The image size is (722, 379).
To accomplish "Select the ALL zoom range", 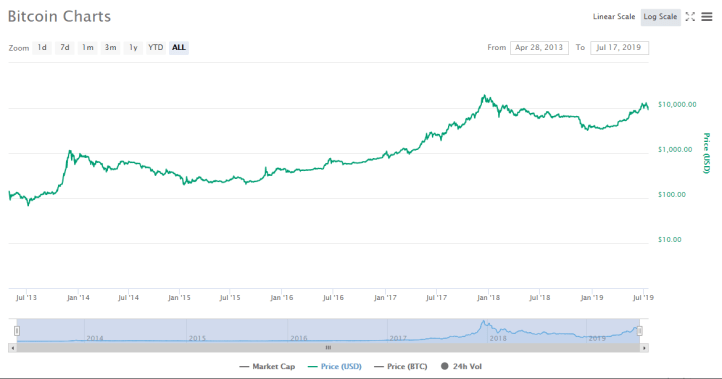I will (x=179, y=47).
